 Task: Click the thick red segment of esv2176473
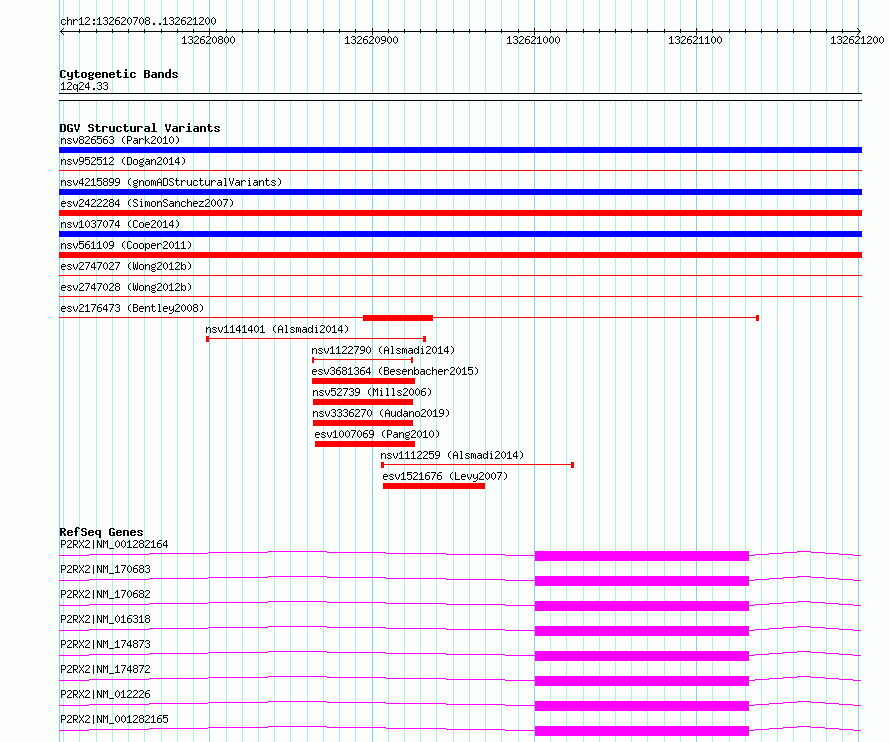398,318
